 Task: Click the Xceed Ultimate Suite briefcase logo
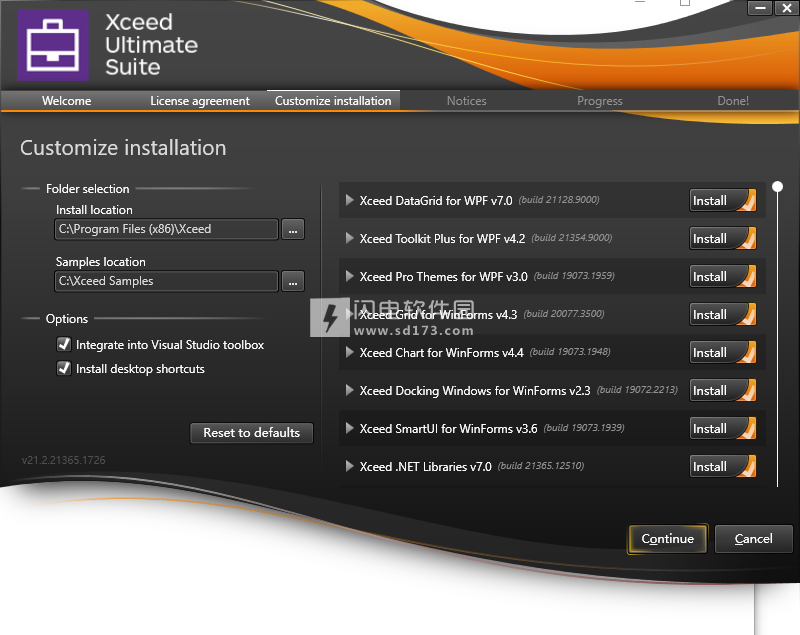point(53,45)
